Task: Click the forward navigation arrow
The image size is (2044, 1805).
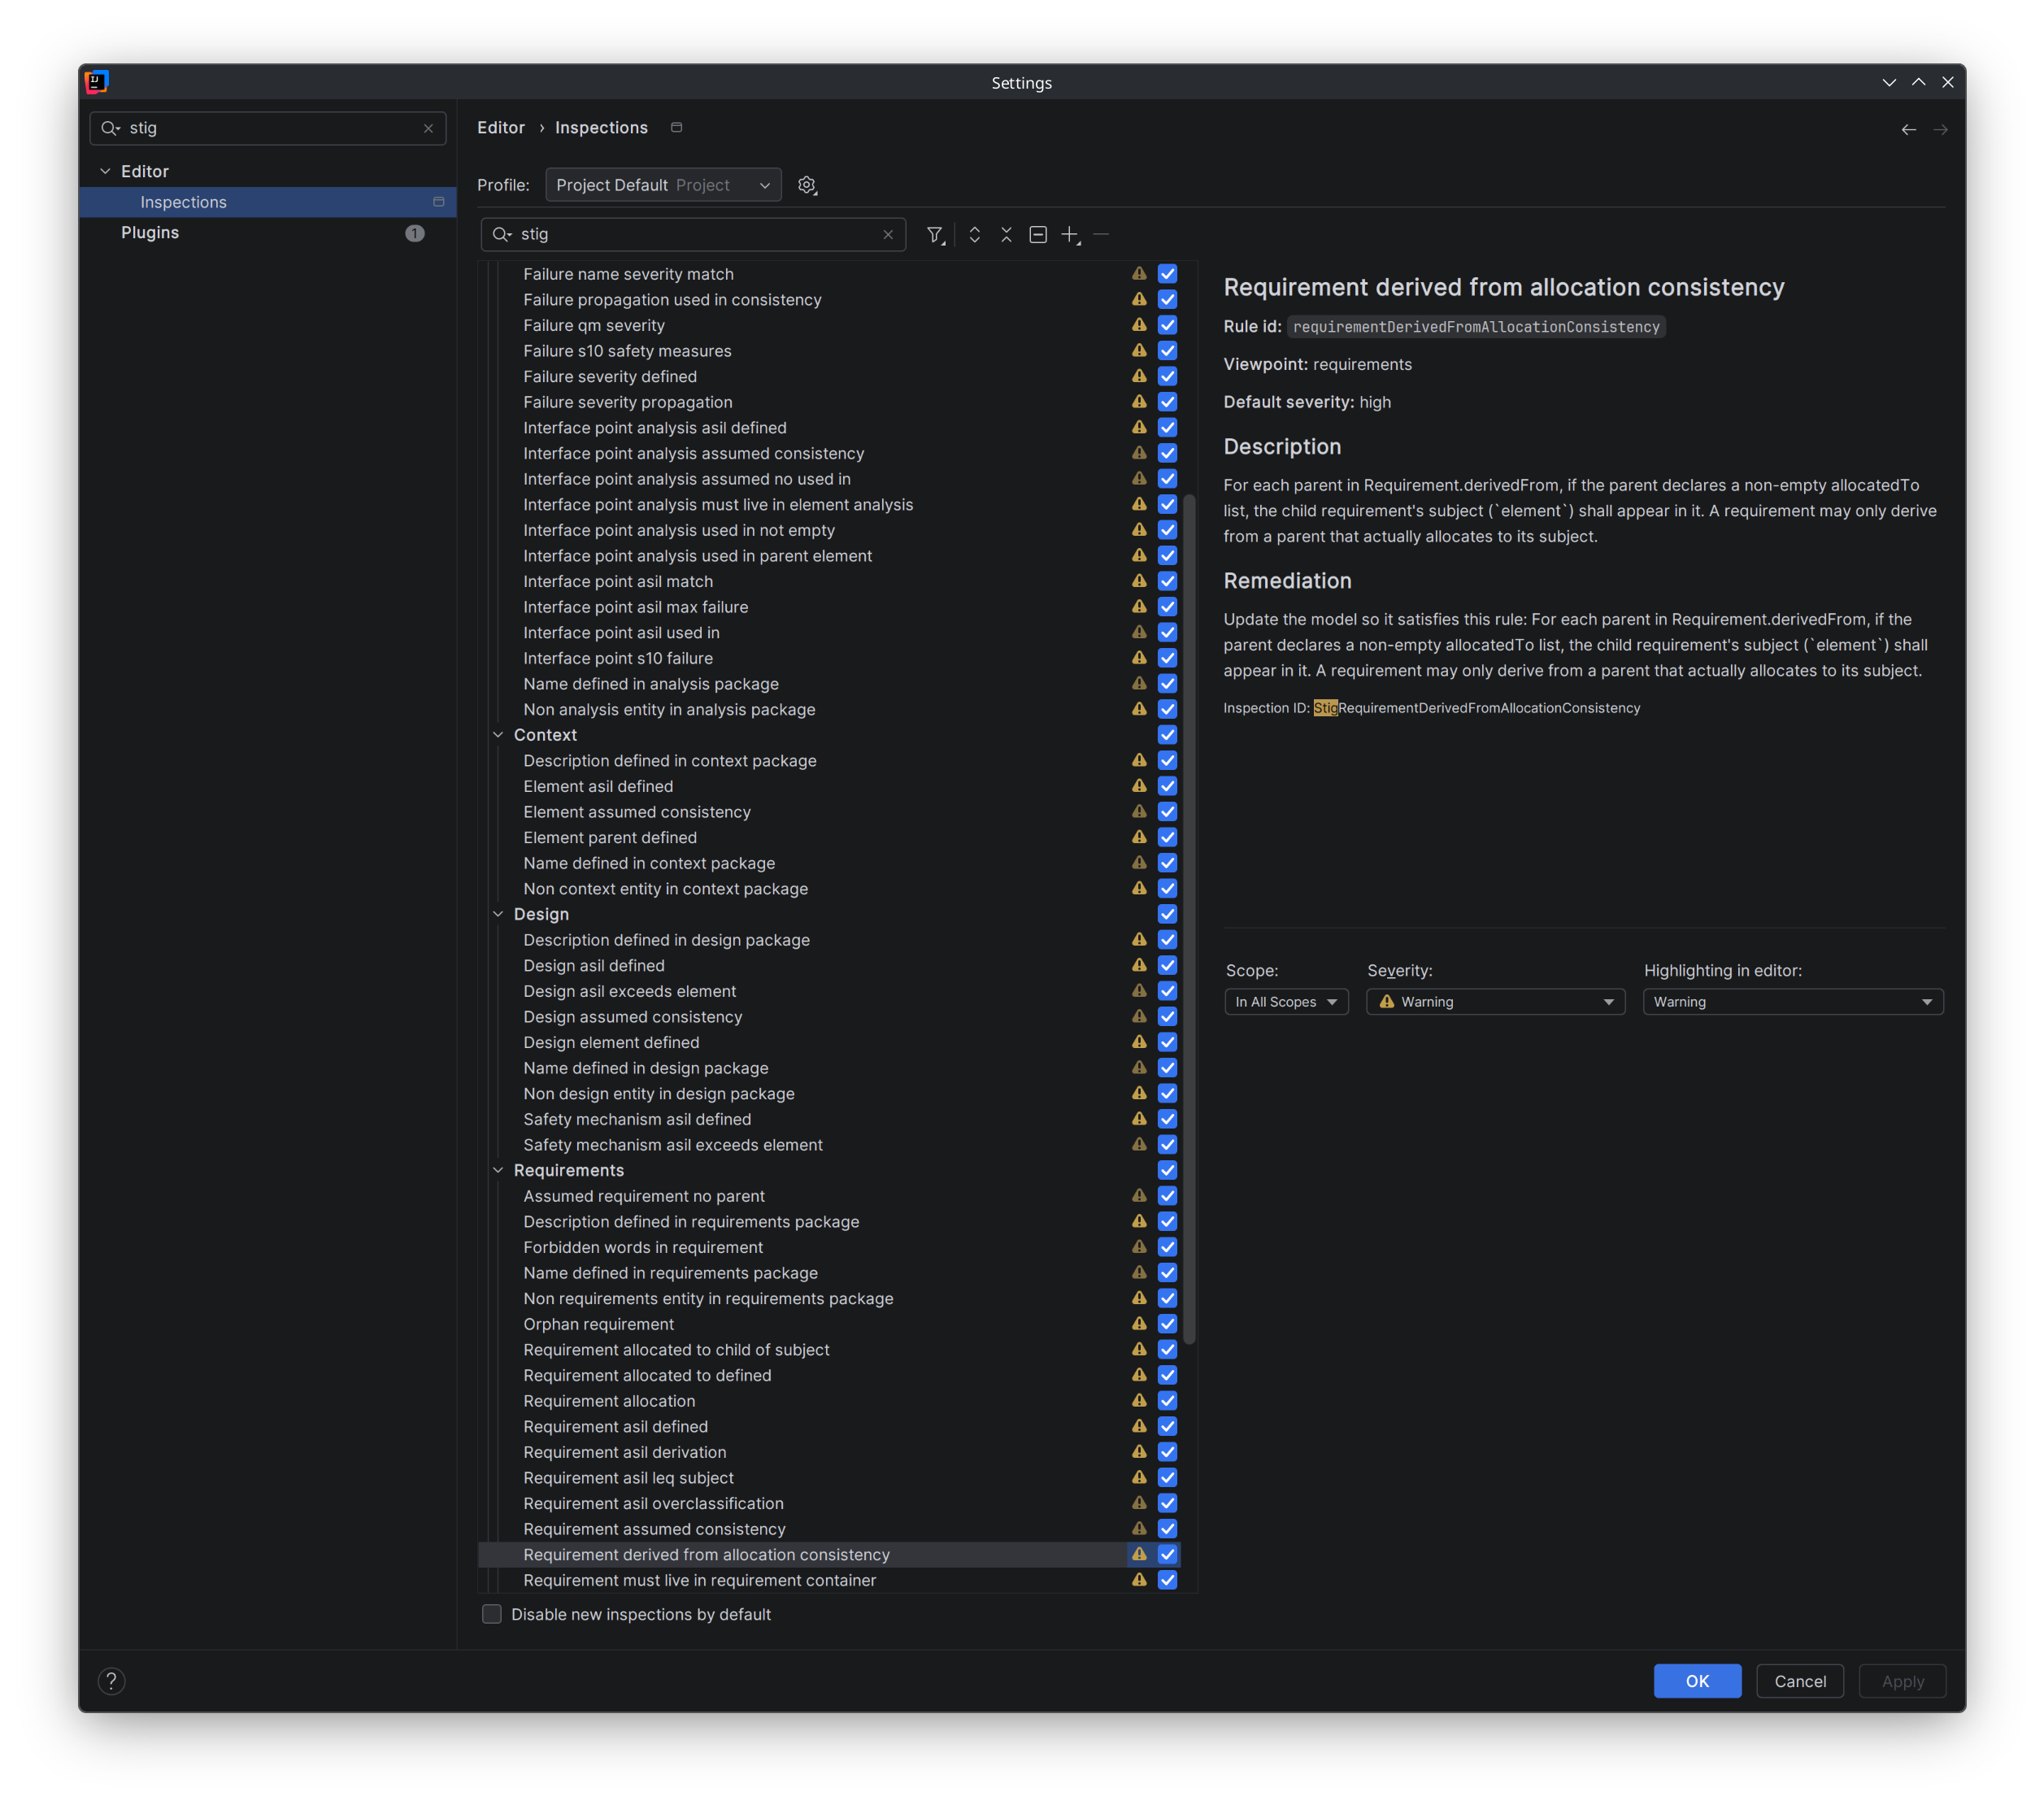Action: tap(1940, 130)
